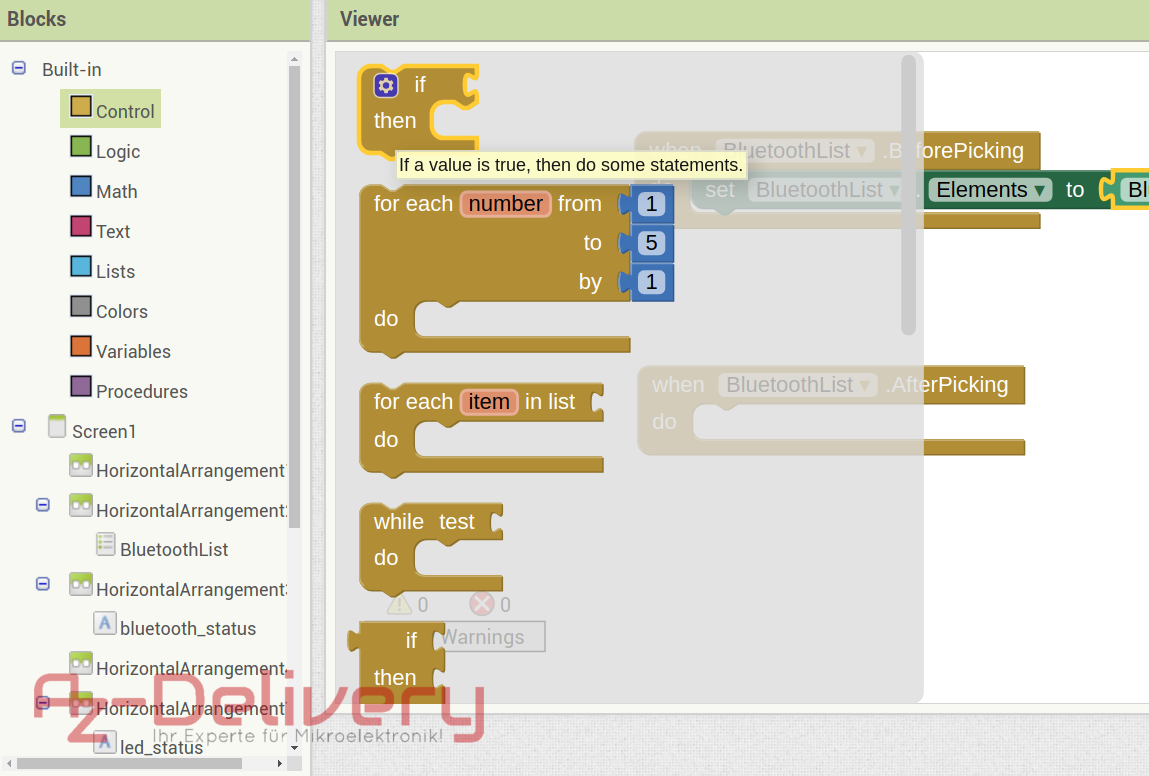Collapse the Screen1 component tree
Viewport: 1149px width, 776px height.
(x=19, y=426)
